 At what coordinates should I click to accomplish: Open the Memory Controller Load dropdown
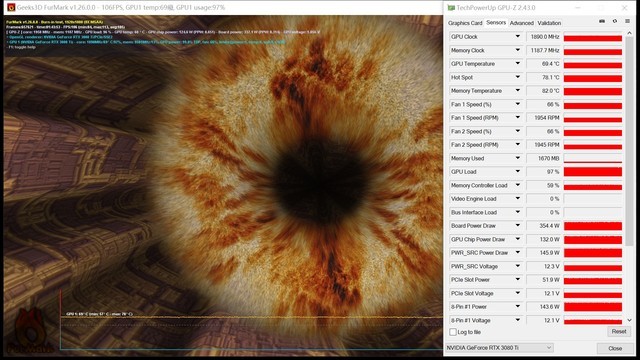point(518,185)
